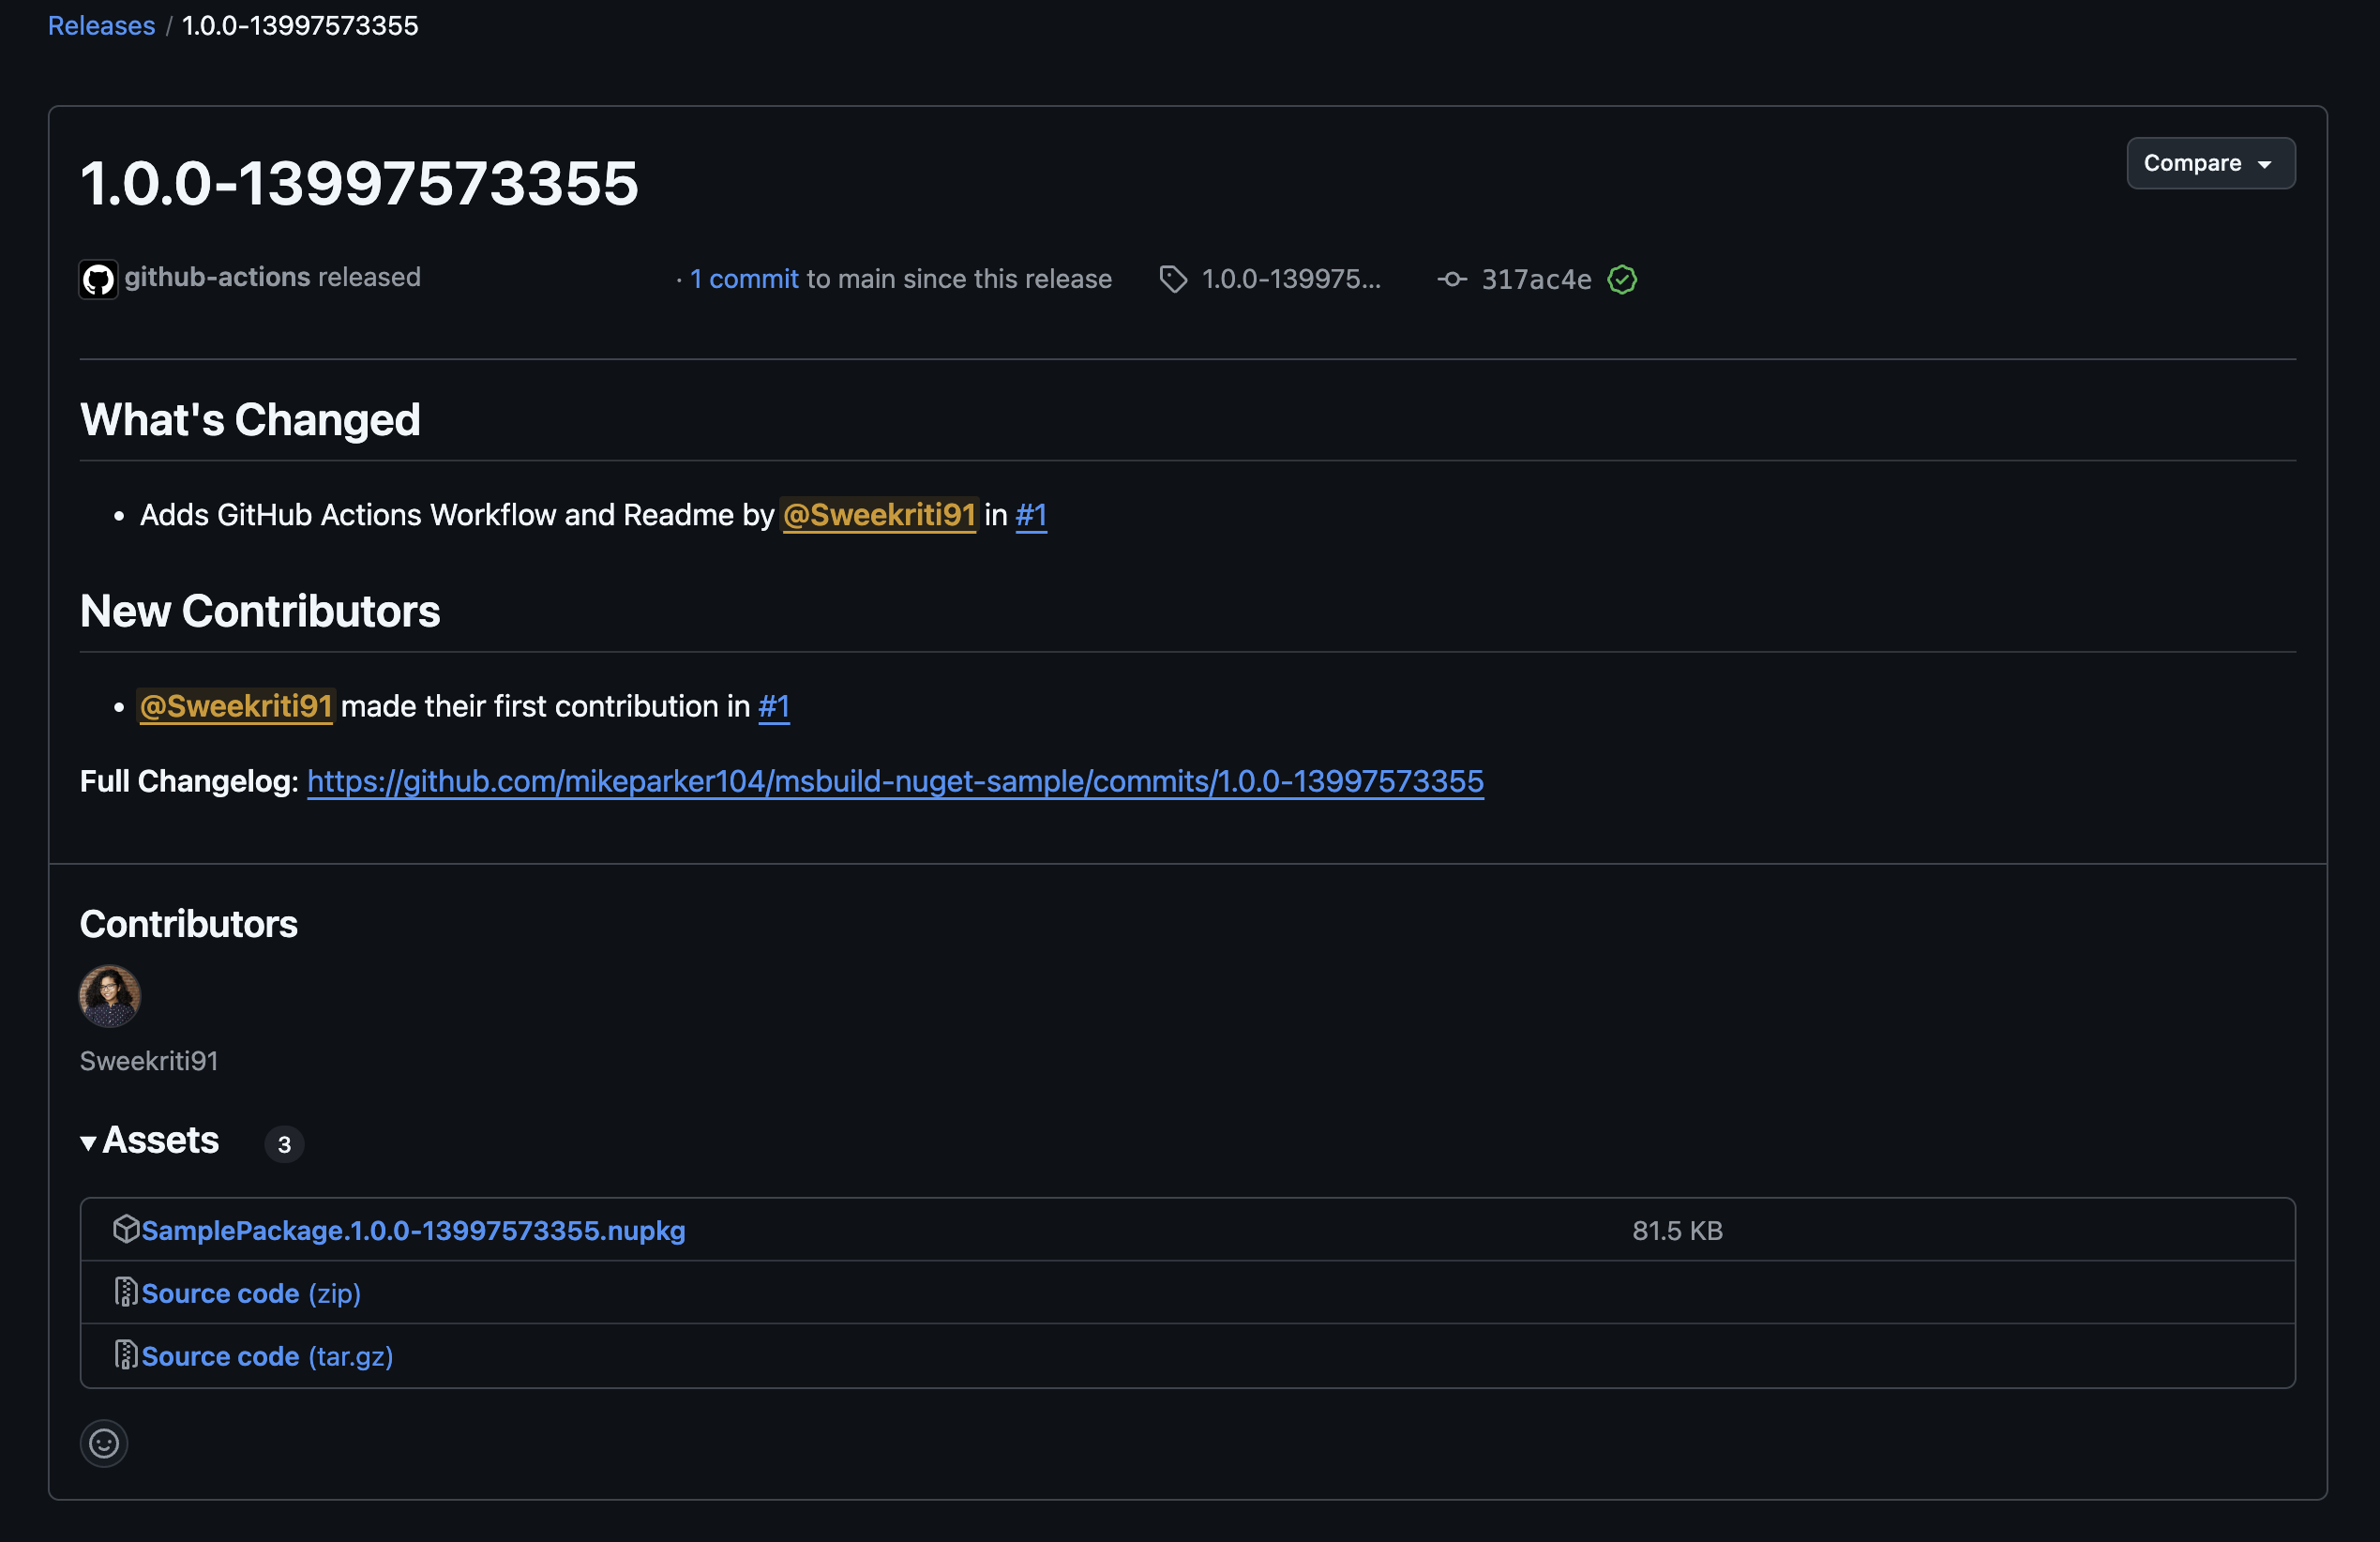Image resolution: width=2380 pixels, height=1542 pixels.
Task: Show the green verified check status
Action: coord(1622,279)
